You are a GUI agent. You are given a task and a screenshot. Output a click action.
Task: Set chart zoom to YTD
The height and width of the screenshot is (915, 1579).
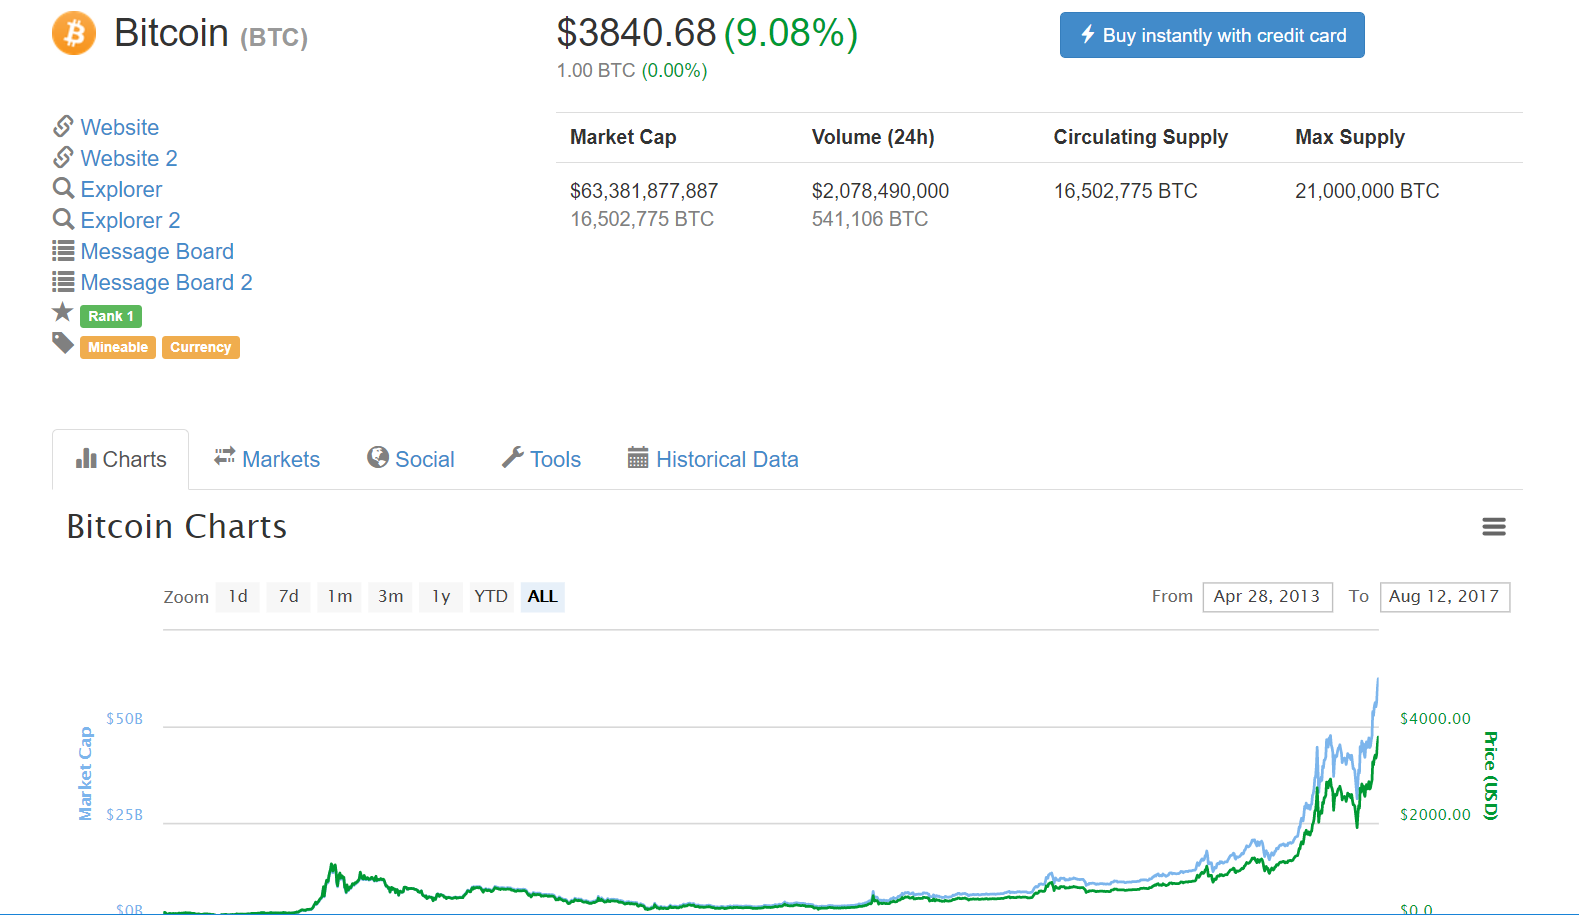[x=491, y=597]
